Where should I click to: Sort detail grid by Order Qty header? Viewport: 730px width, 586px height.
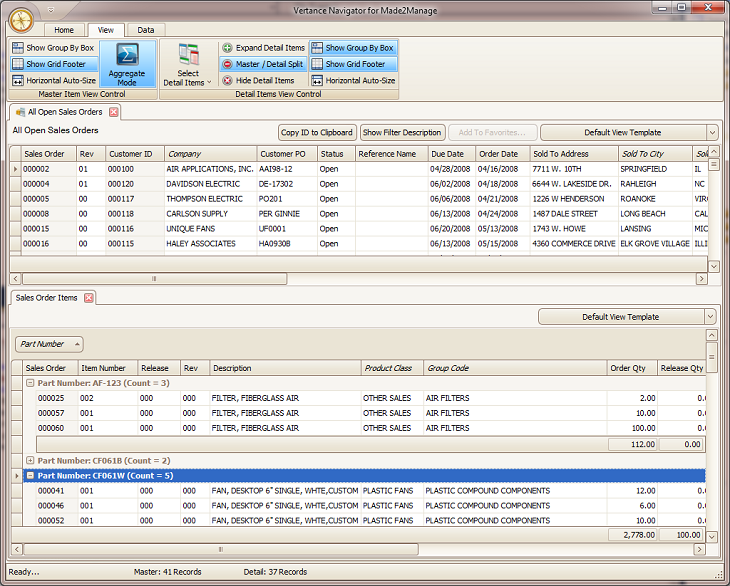point(632,368)
